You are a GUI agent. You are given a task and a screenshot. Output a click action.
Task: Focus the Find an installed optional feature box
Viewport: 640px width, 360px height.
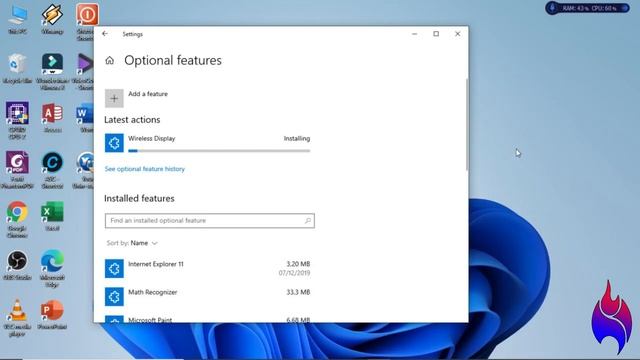click(209, 220)
